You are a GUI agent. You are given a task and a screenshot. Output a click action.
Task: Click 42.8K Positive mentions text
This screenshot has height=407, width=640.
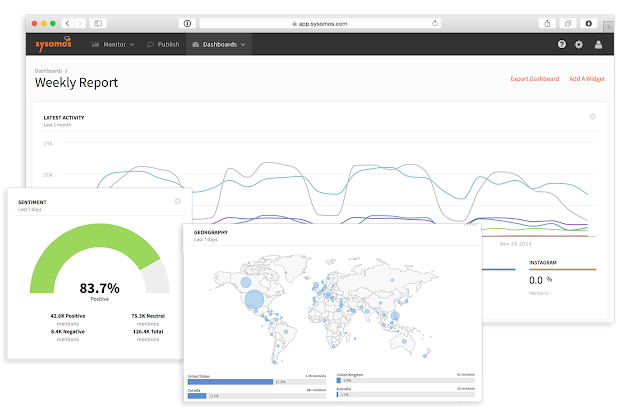point(68,320)
